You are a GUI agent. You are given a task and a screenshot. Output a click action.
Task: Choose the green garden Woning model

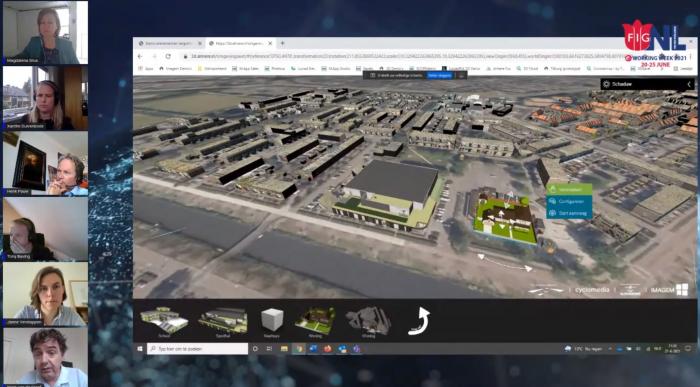point(315,320)
